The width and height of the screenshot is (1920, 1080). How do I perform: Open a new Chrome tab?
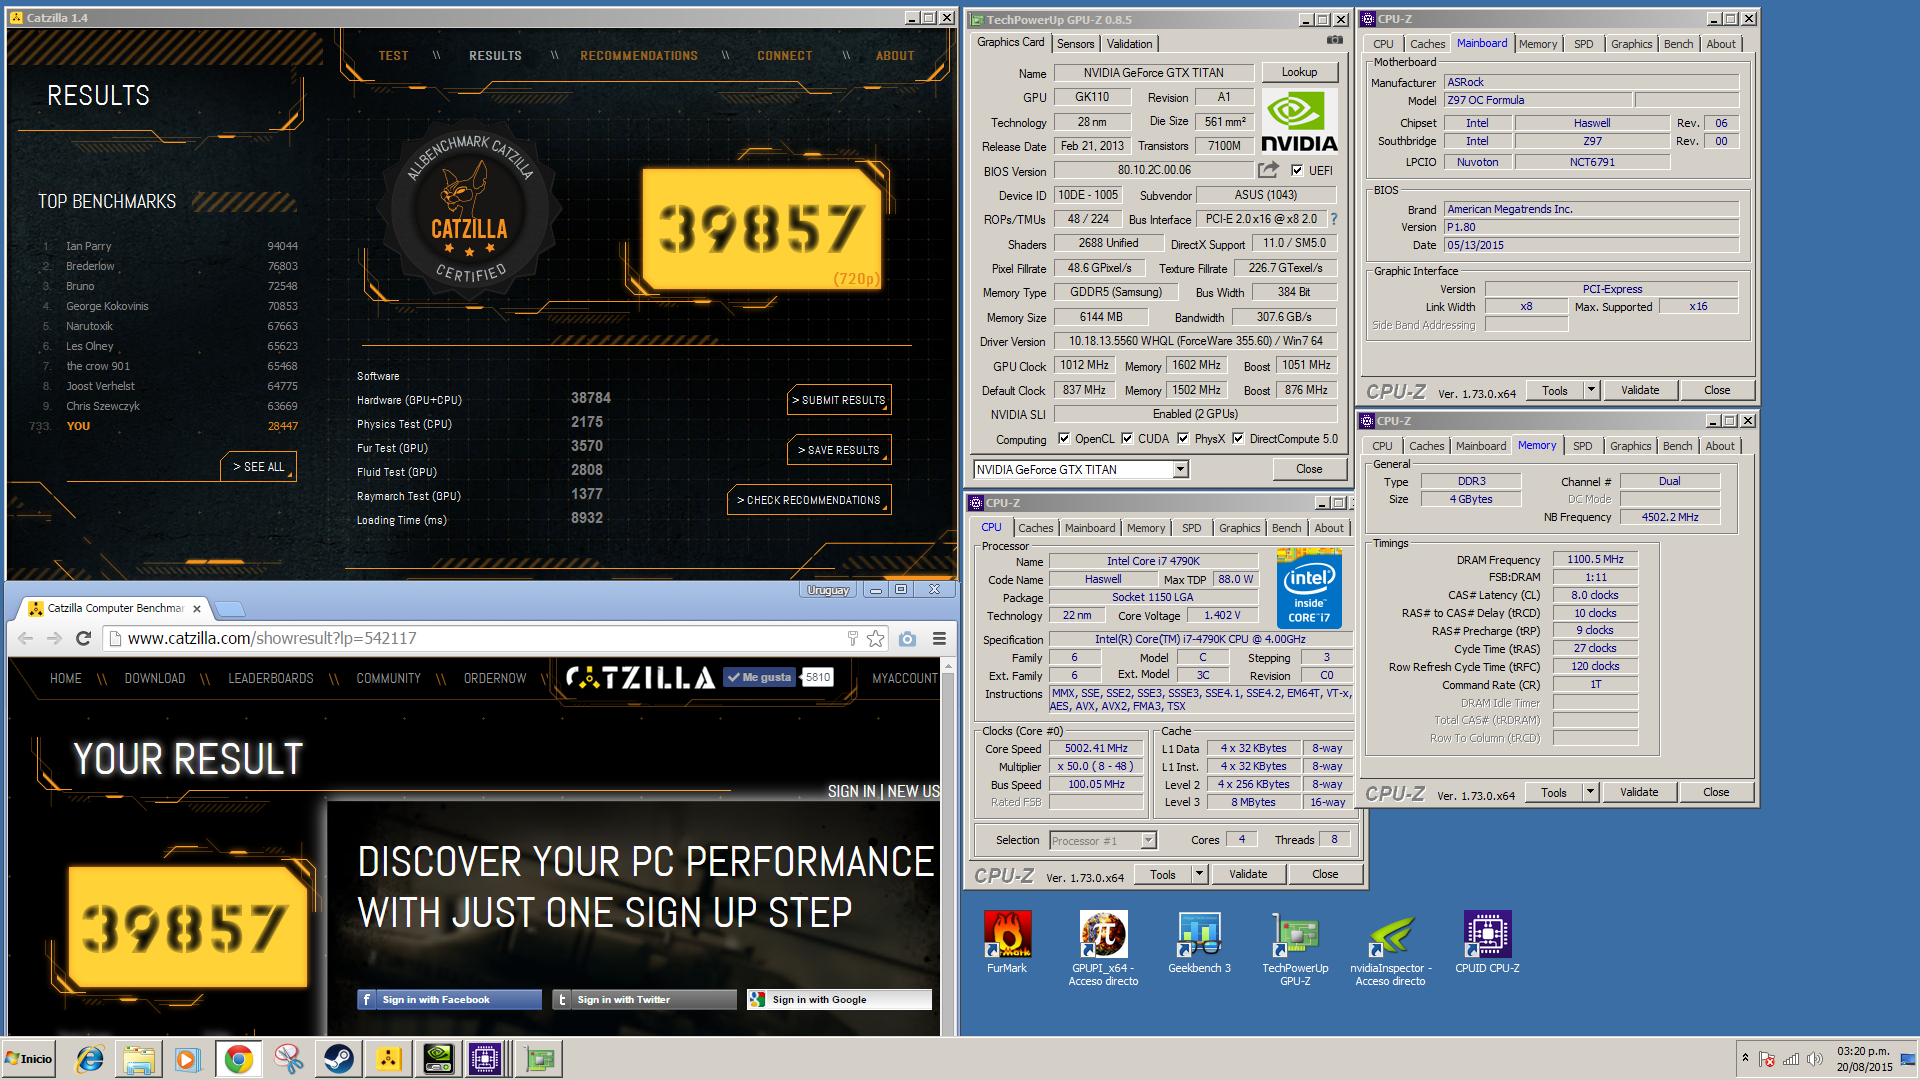pyautogui.click(x=230, y=608)
